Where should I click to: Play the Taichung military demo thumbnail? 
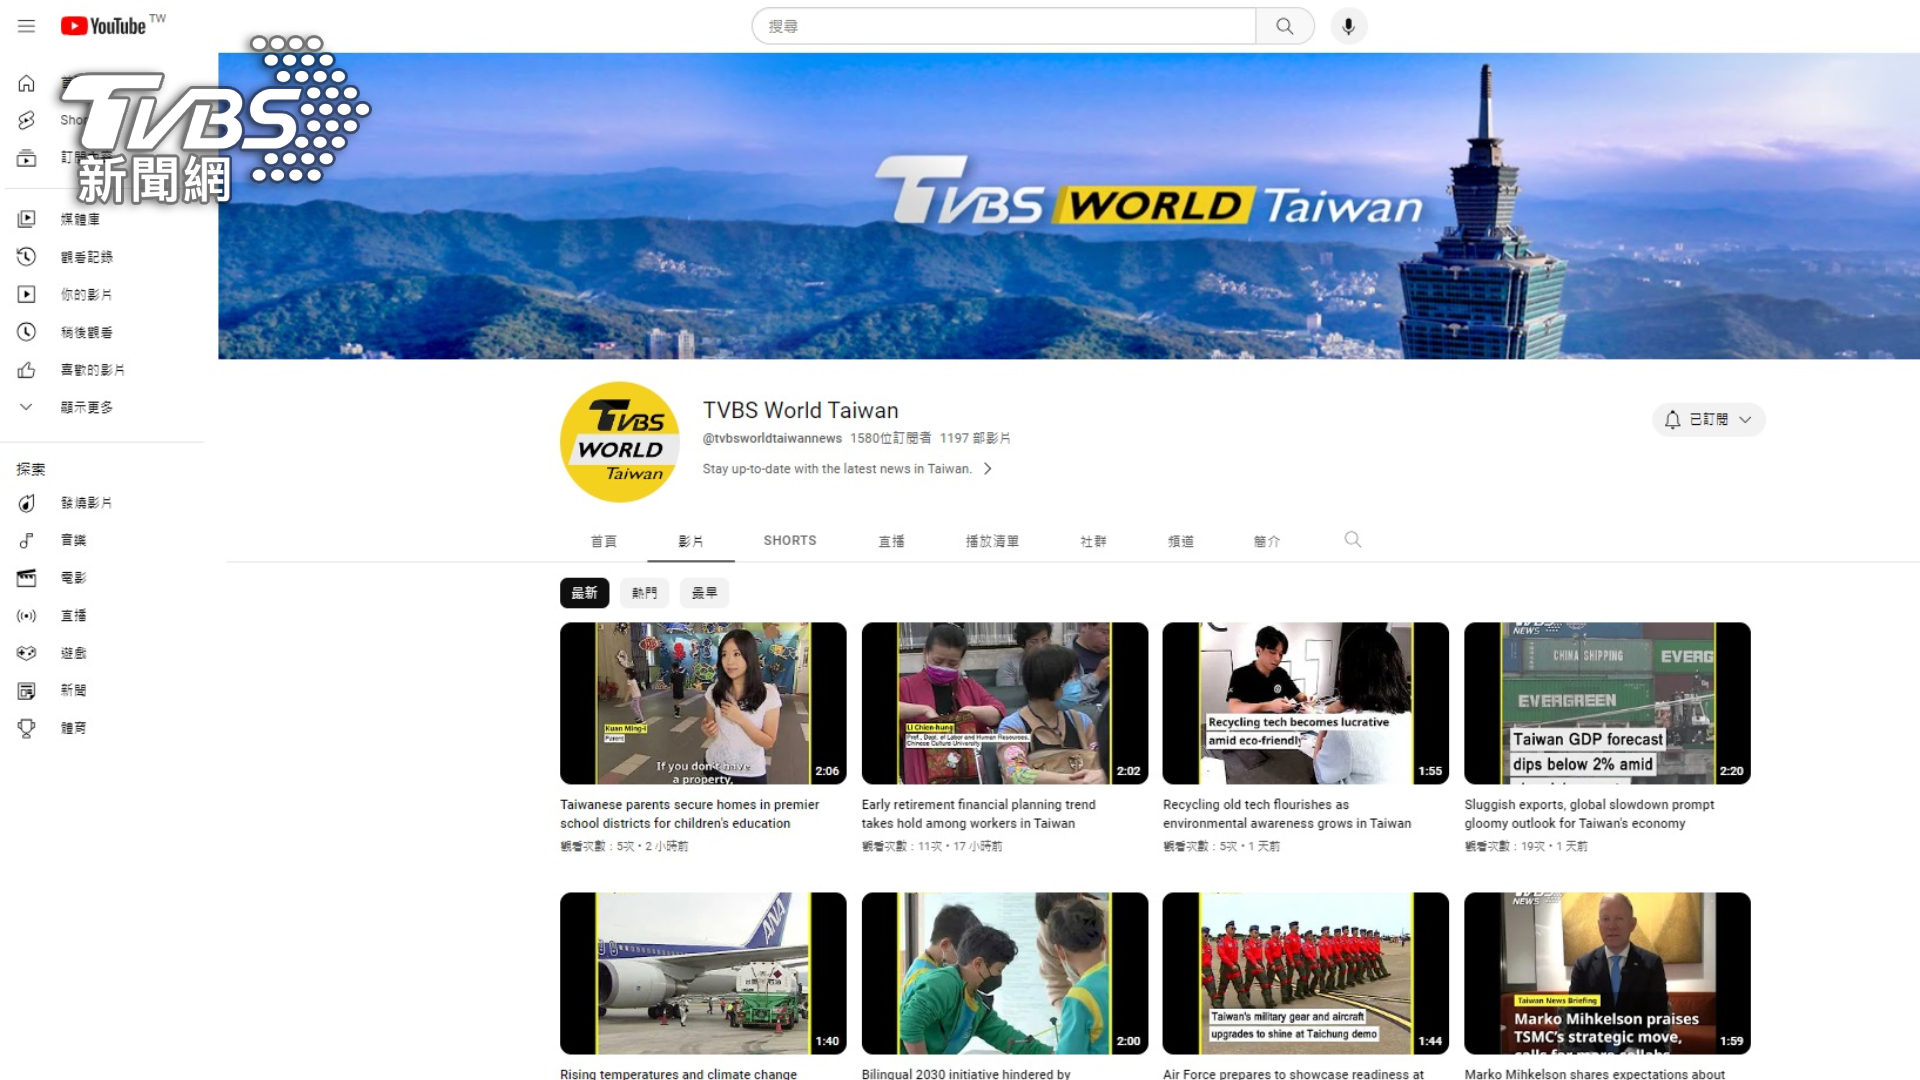1306,973
